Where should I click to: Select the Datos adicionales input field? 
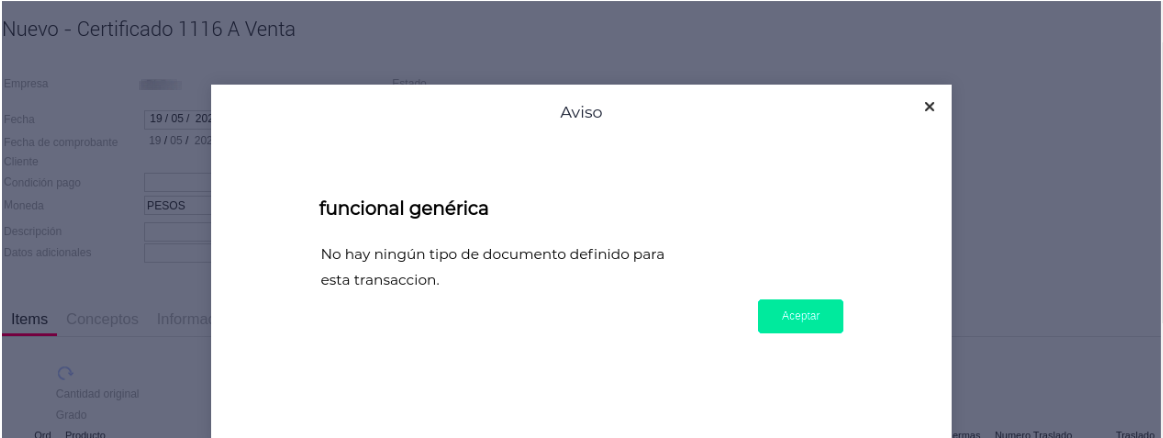[178, 252]
